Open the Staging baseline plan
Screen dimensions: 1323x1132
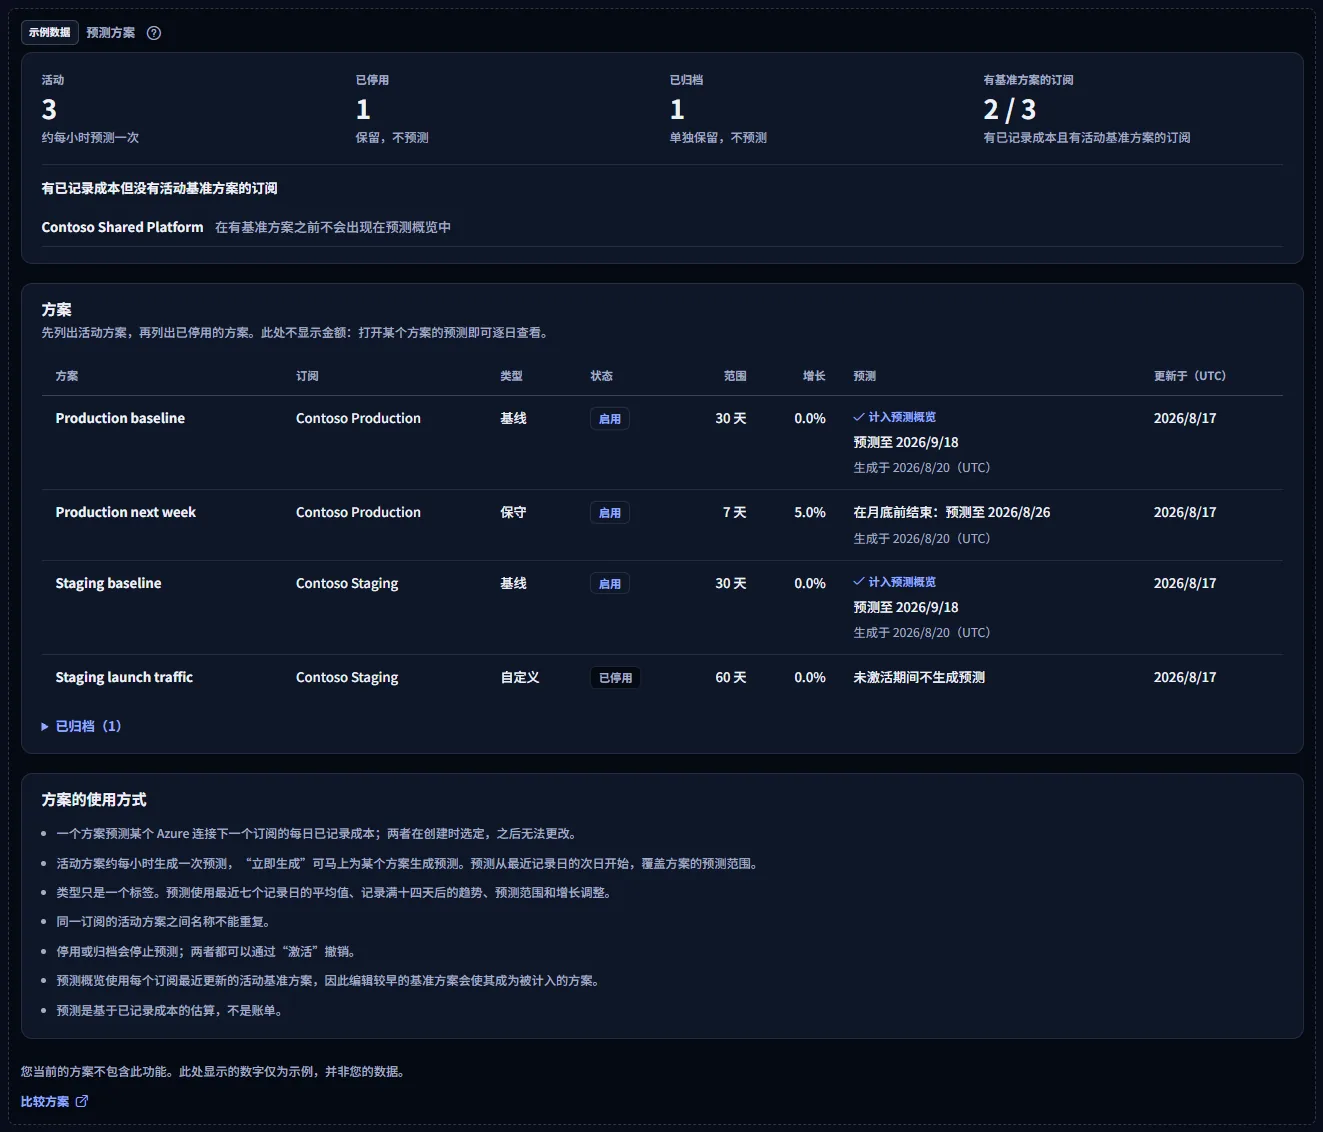(108, 583)
